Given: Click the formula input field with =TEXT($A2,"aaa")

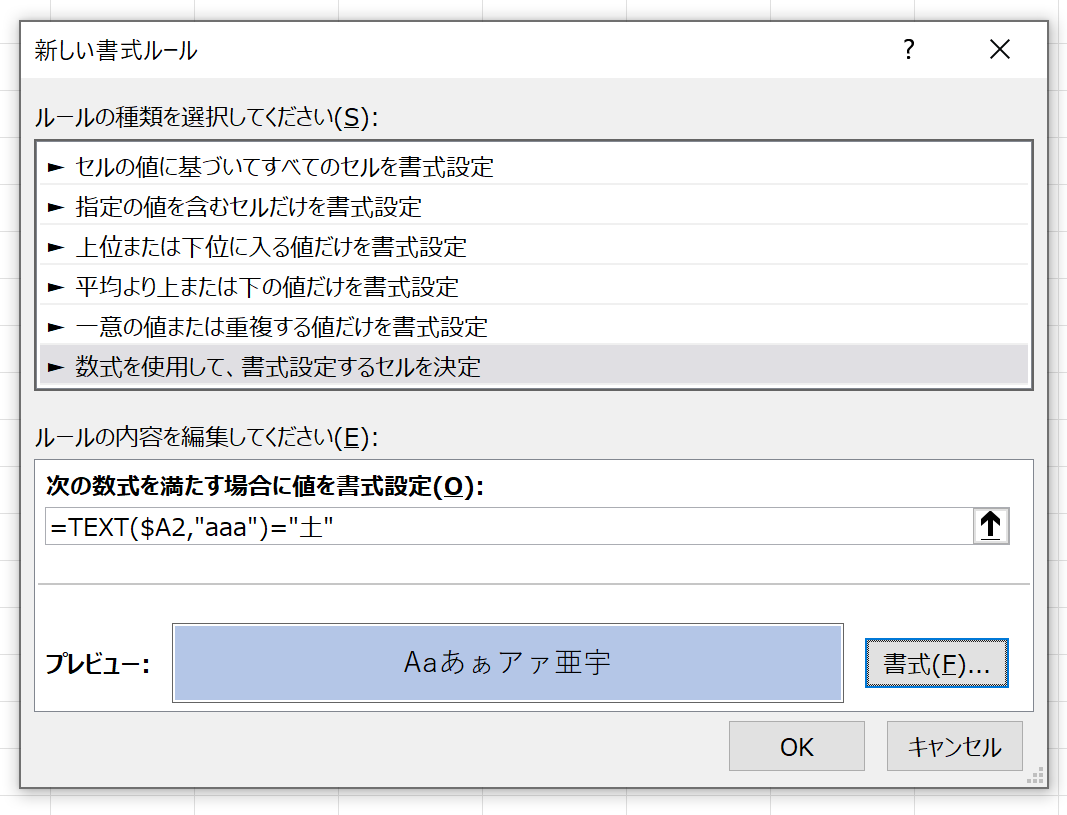Looking at the screenshot, I should pyautogui.click(x=509, y=526).
